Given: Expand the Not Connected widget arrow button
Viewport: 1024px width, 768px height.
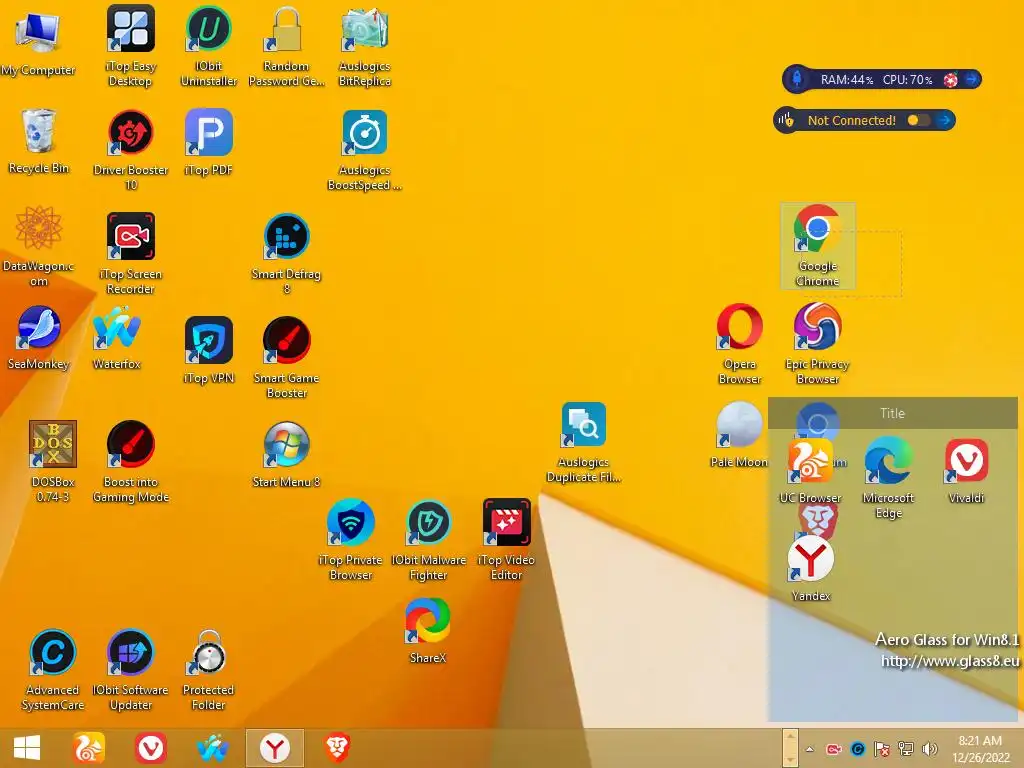Looking at the screenshot, I should [x=944, y=120].
